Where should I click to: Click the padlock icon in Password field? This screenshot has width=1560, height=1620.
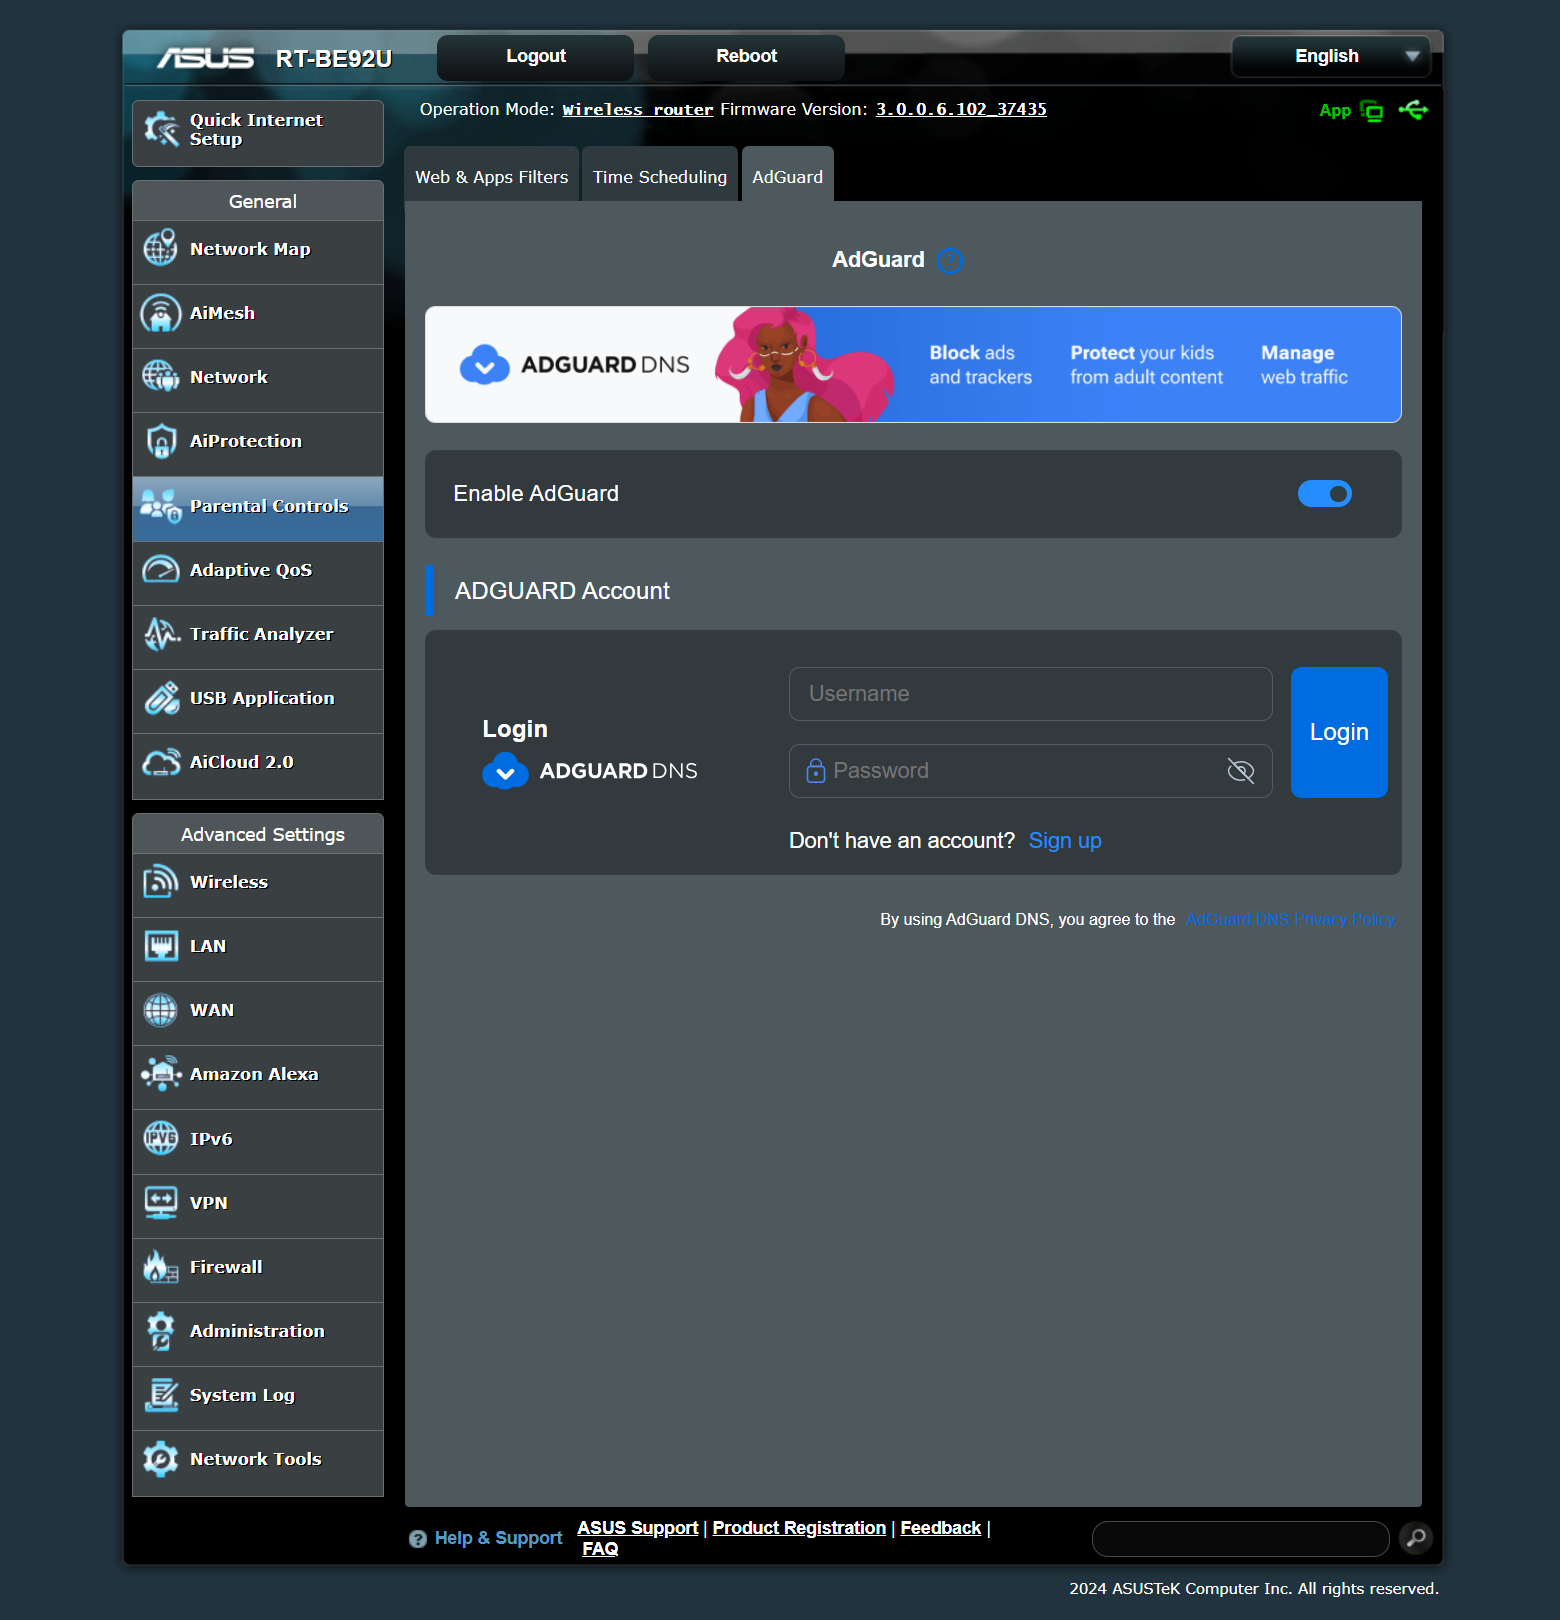(816, 771)
